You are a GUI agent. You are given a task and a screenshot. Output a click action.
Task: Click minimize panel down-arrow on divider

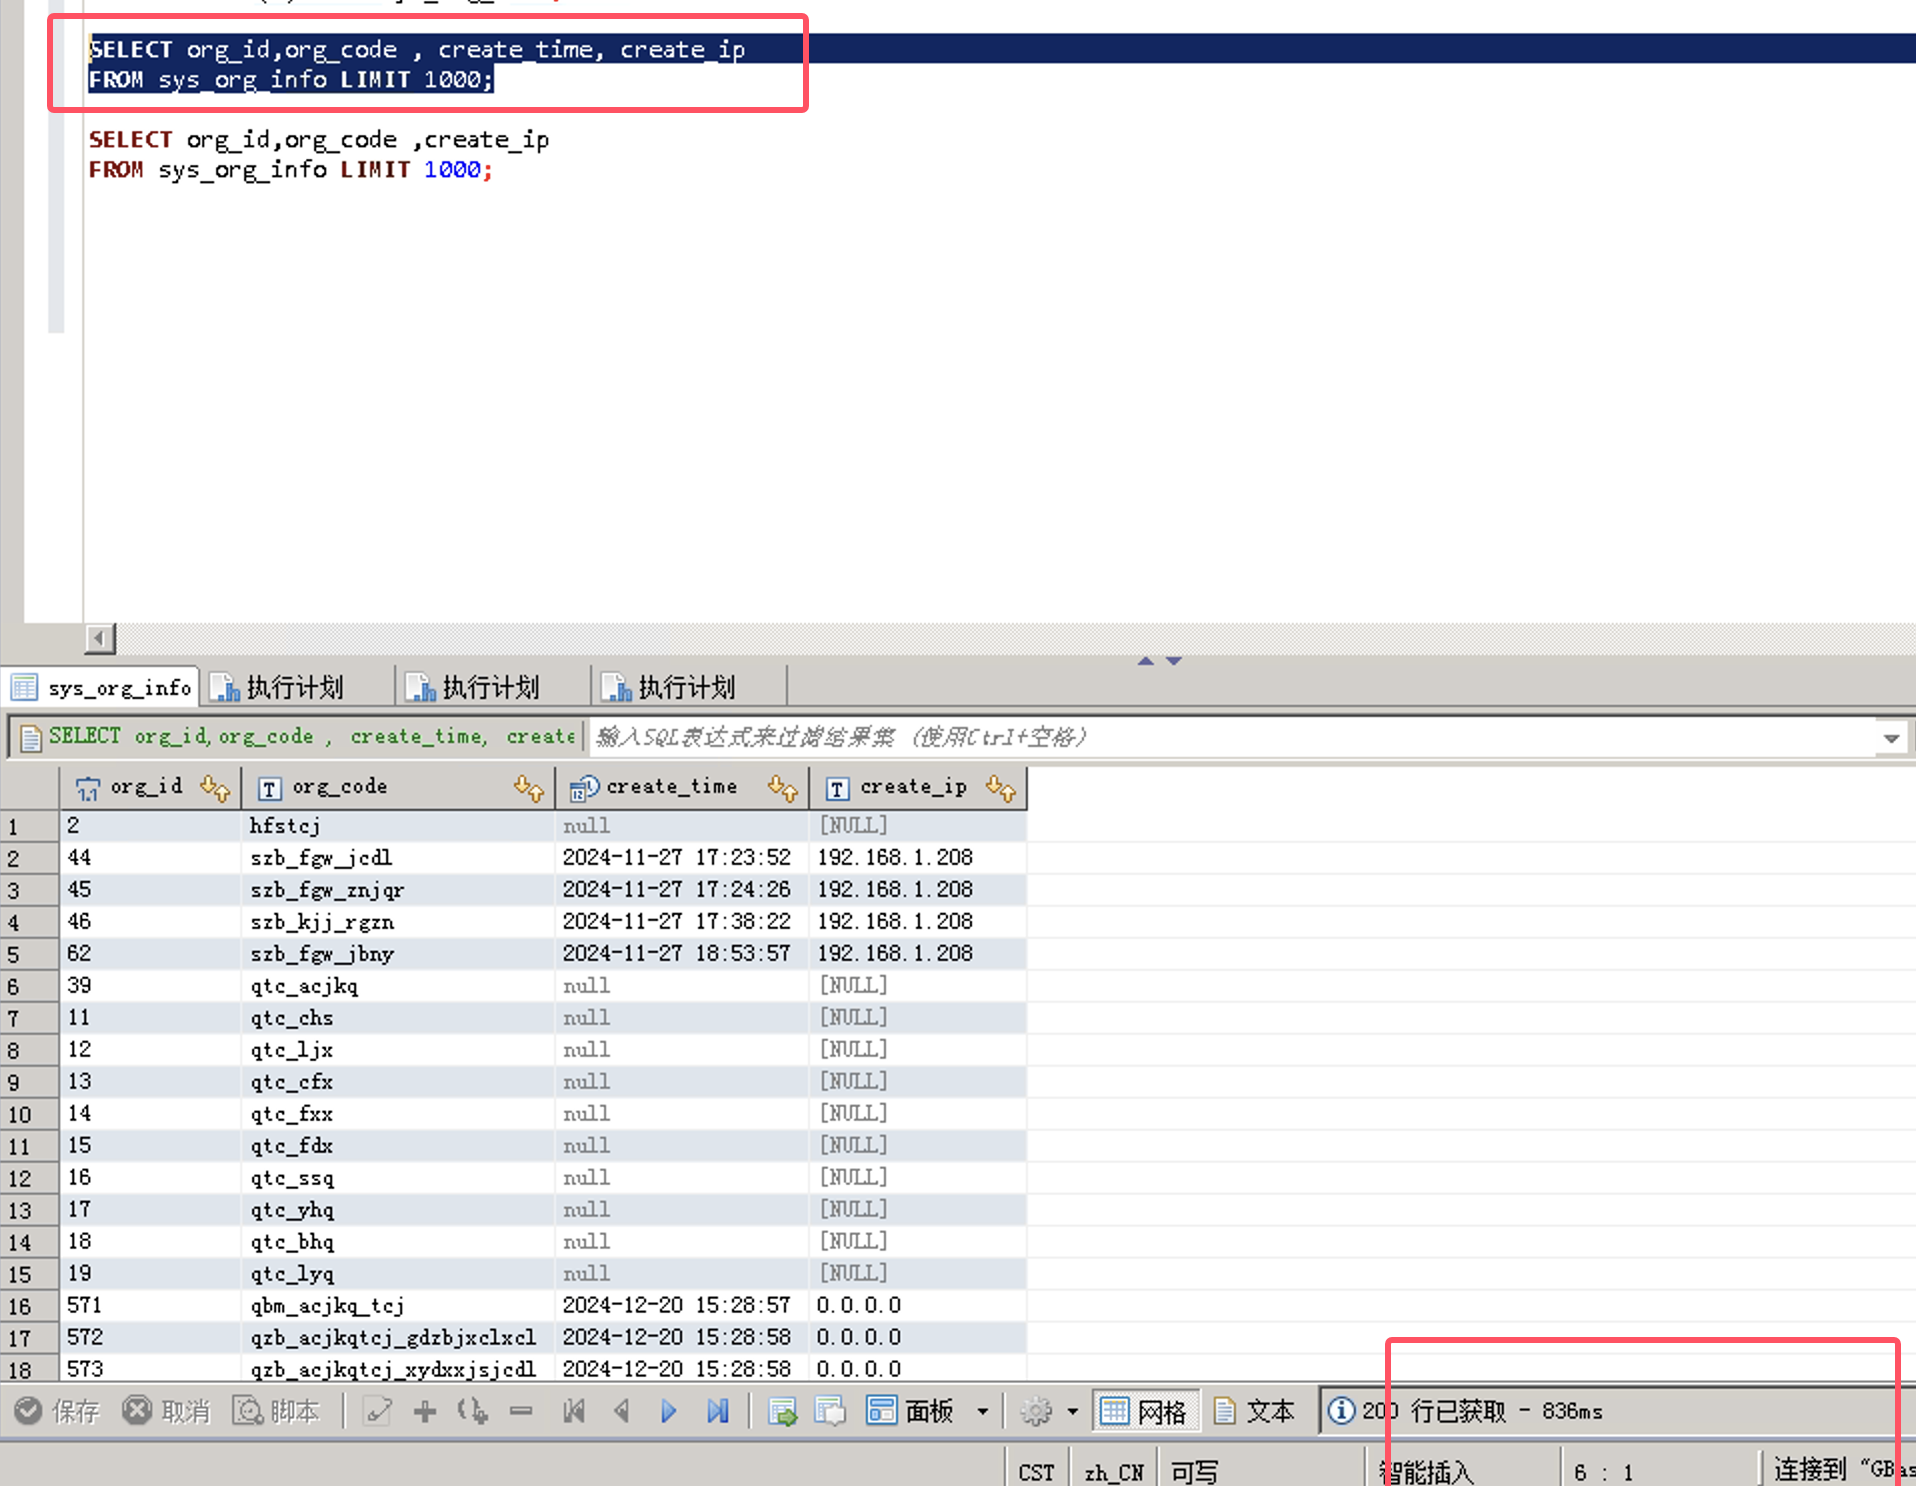point(1174,661)
